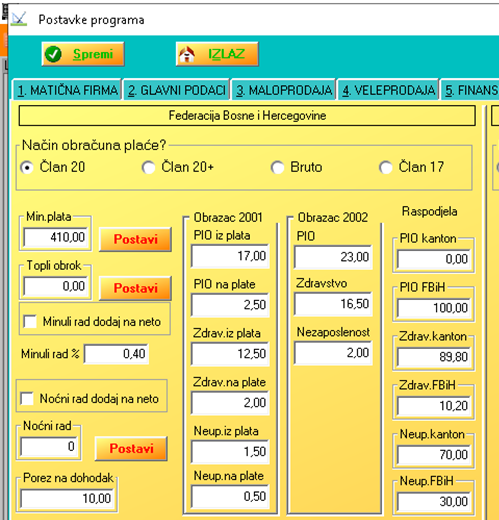Click the house icon on IZLAZ
Viewport: 499px width, 520px height.
187,54
